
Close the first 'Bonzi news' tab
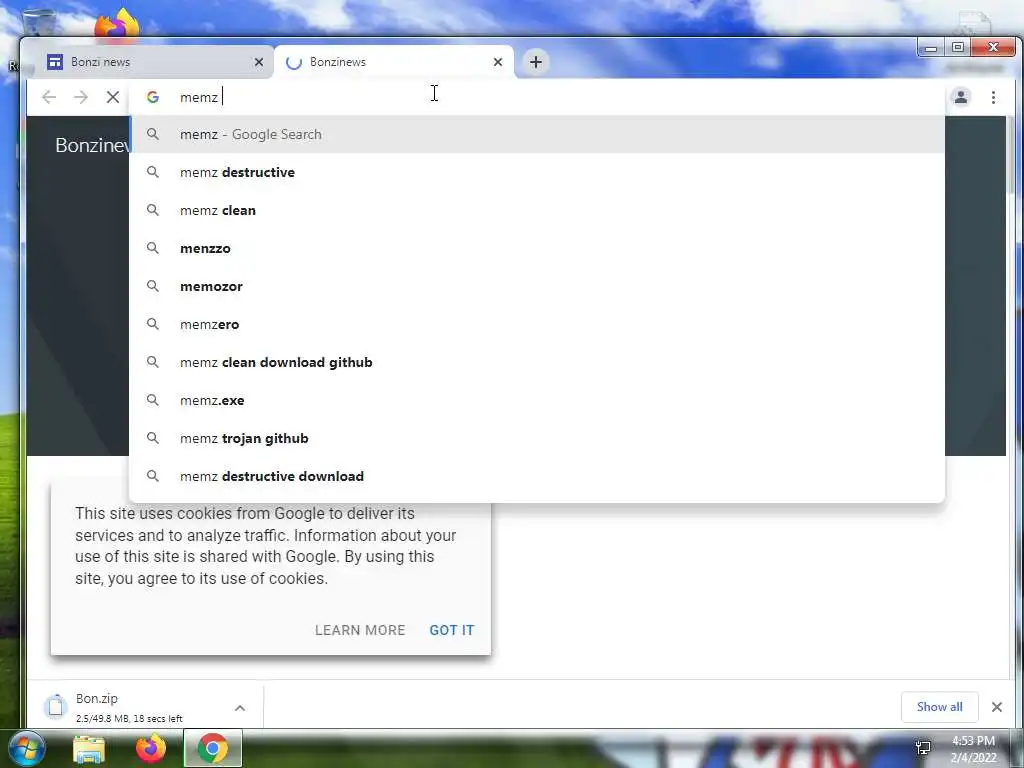click(259, 62)
